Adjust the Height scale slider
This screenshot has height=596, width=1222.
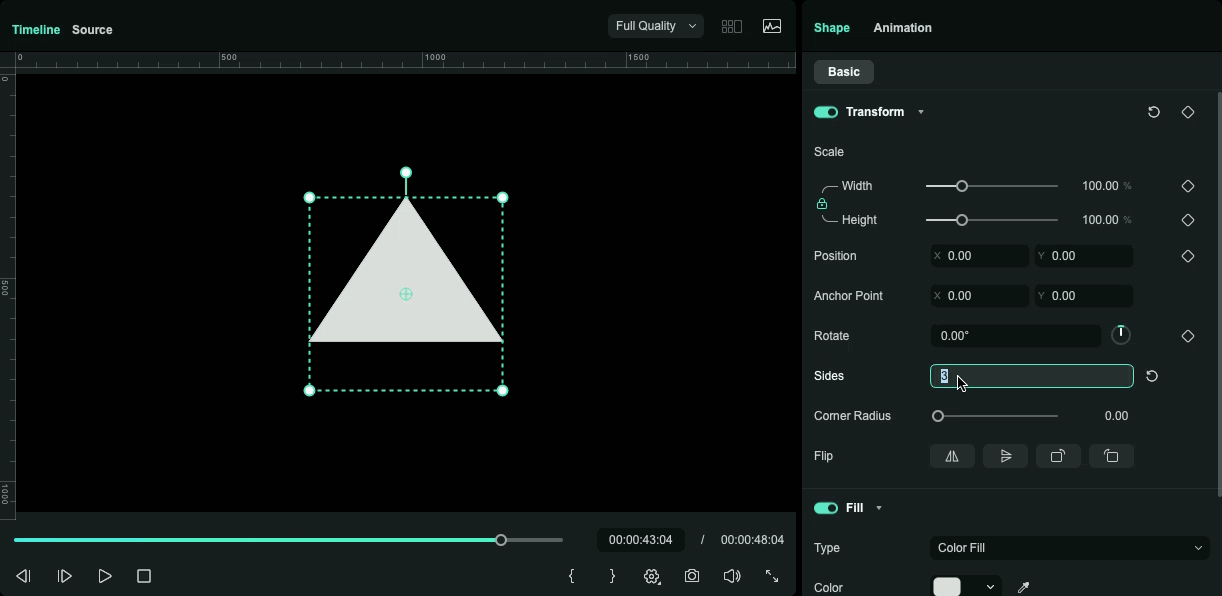(962, 220)
